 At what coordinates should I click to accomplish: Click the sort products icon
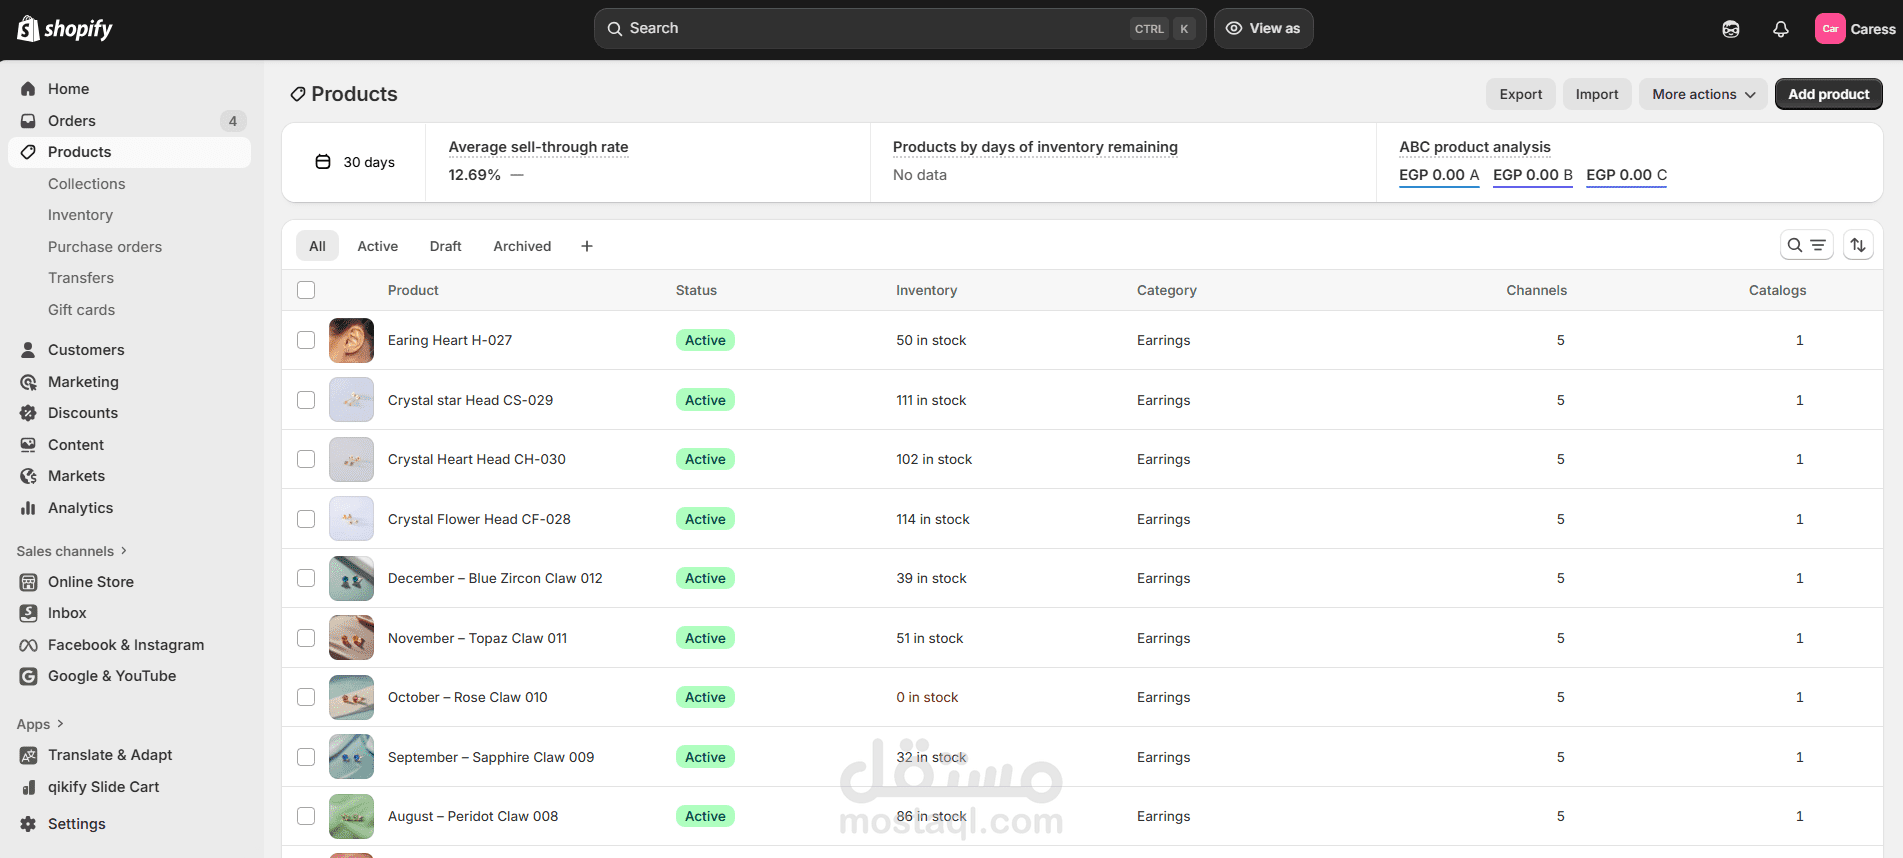(x=1858, y=245)
